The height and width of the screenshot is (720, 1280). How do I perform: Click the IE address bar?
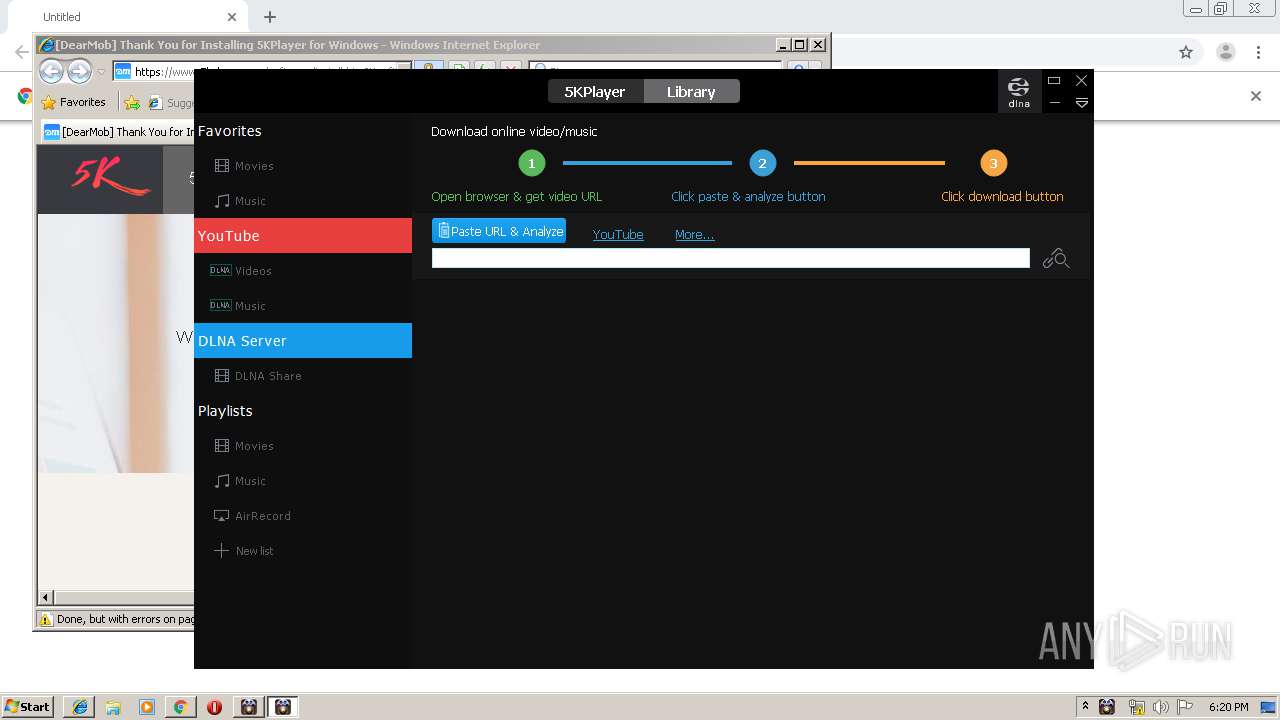click(x=262, y=71)
